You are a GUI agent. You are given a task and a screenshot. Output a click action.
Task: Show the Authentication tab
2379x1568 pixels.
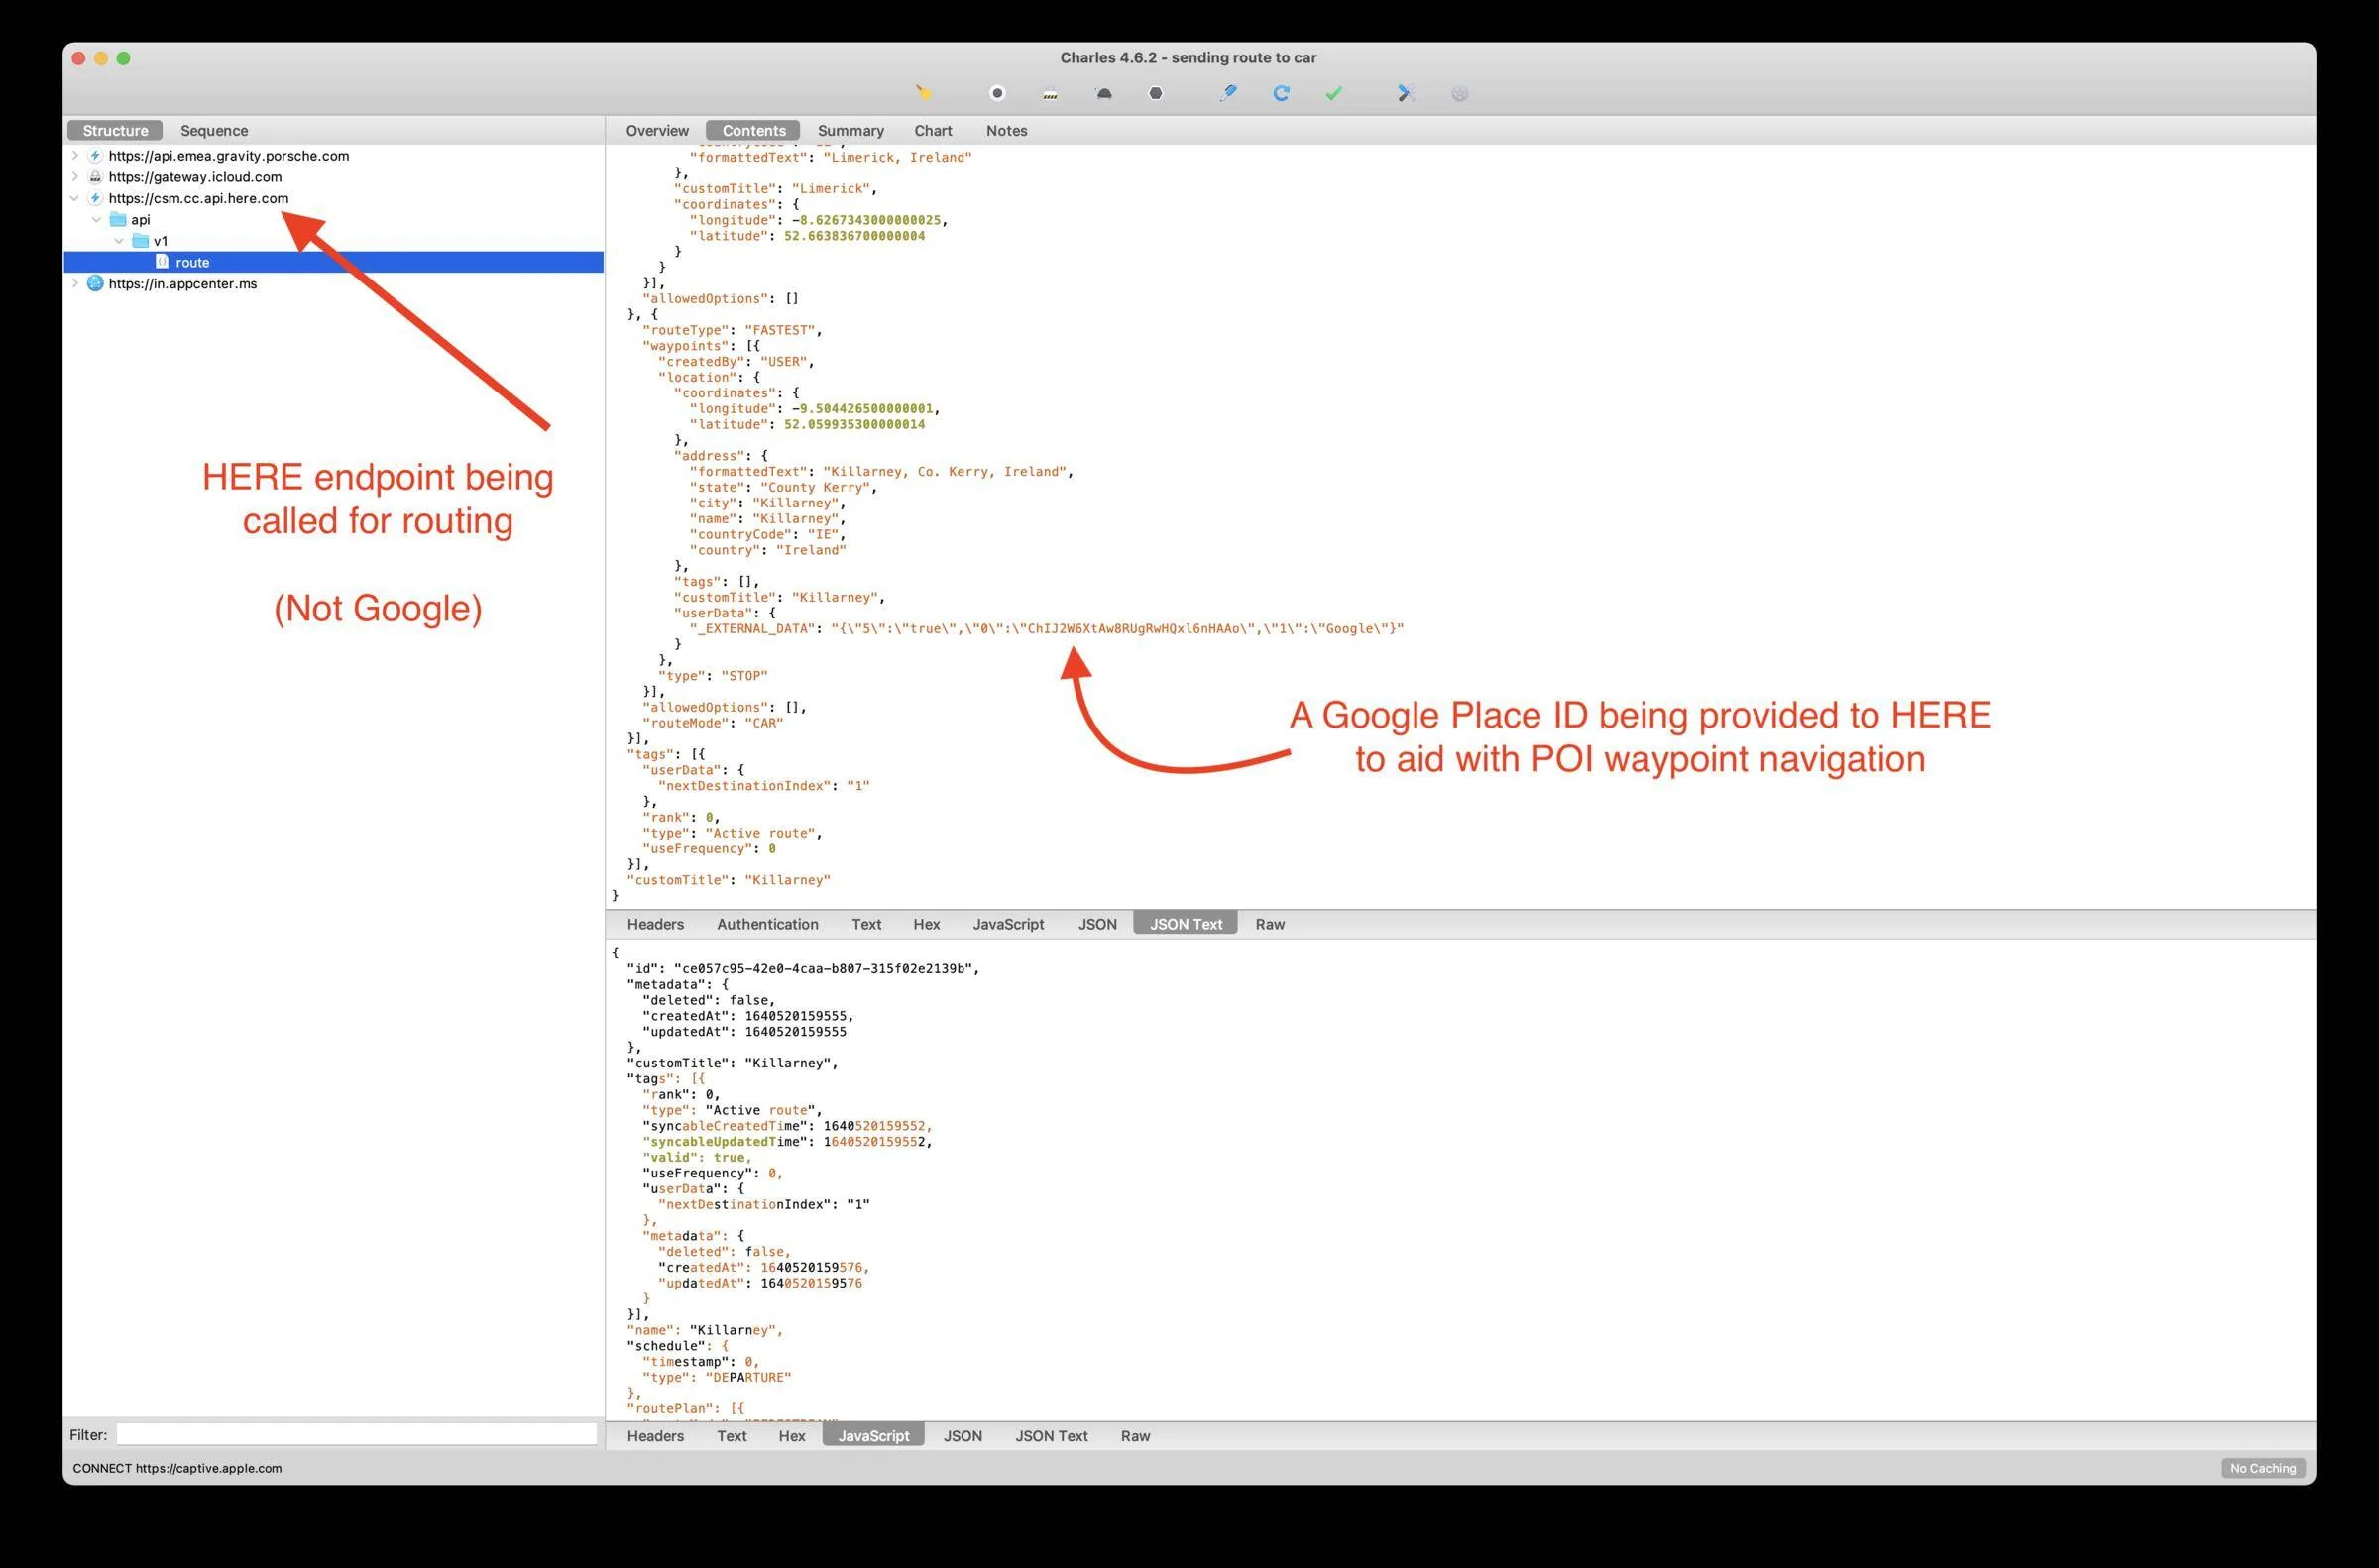point(767,925)
